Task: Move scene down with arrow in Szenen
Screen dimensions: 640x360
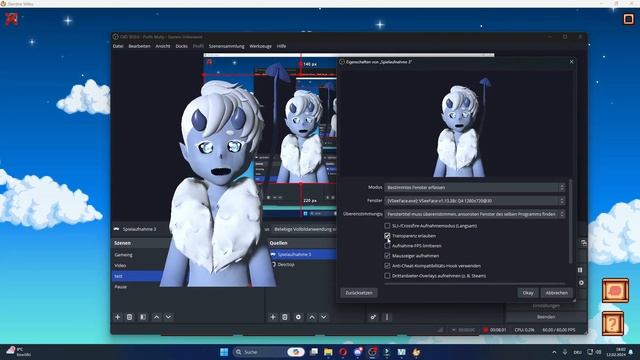Action: [x=169, y=317]
